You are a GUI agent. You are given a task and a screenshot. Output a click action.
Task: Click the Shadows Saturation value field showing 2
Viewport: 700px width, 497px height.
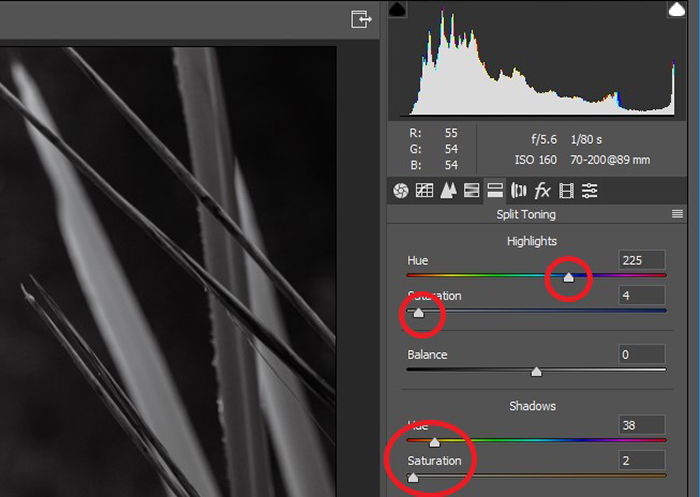click(642, 460)
